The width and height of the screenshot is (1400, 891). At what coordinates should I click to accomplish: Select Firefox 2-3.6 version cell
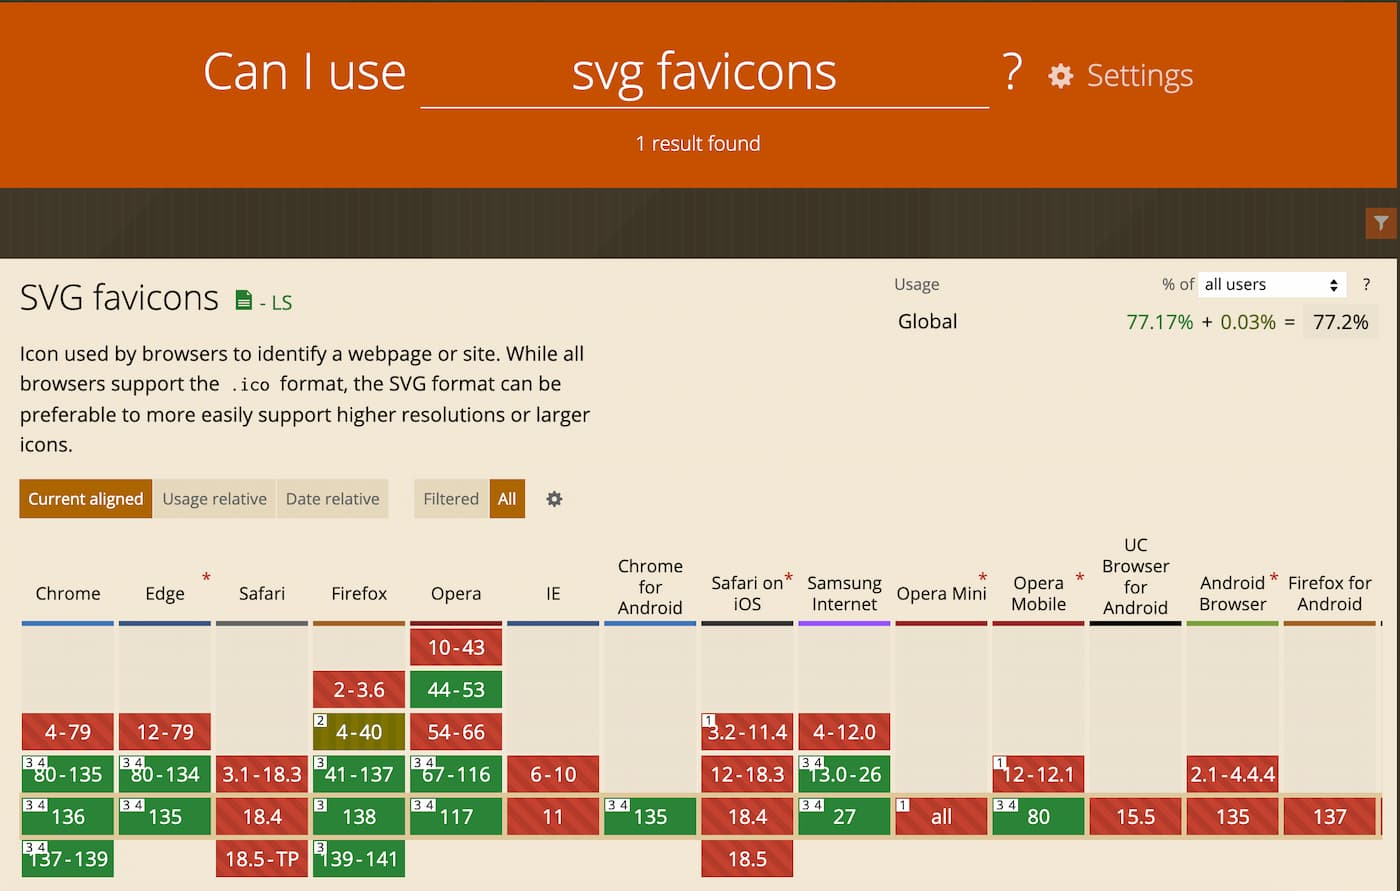point(359,690)
